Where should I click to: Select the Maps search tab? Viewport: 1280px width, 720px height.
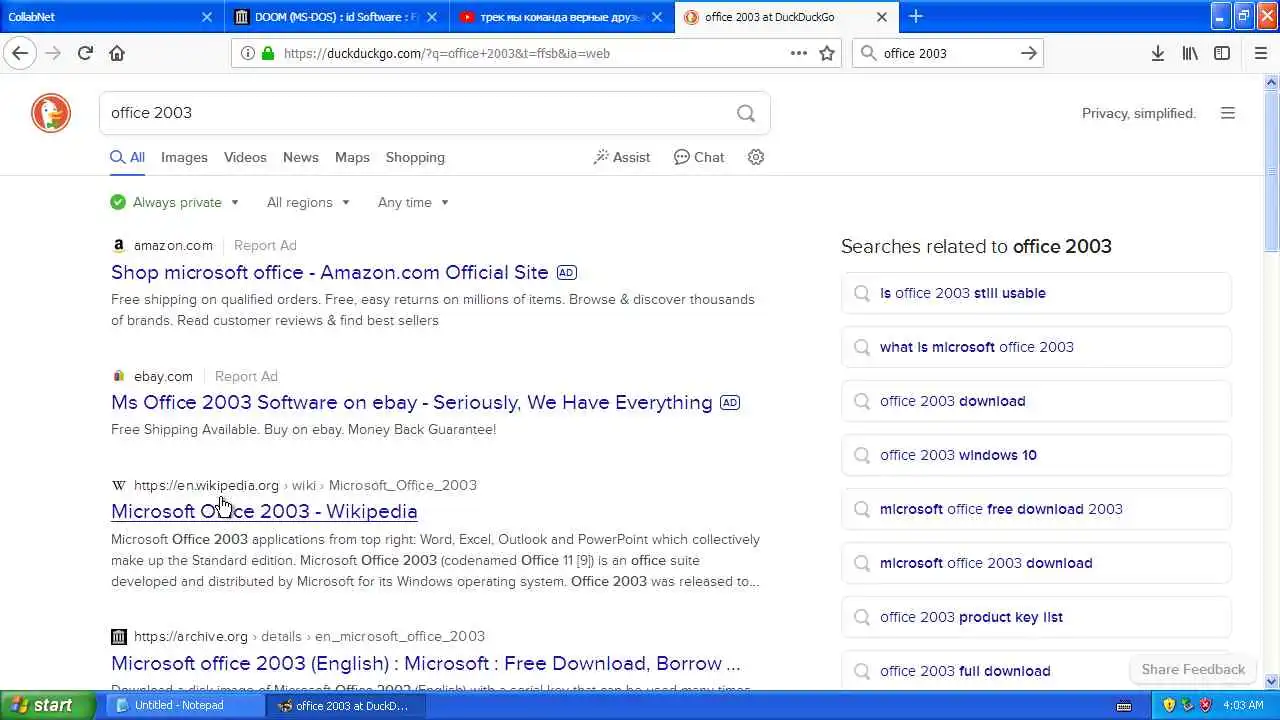coord(352,157)
